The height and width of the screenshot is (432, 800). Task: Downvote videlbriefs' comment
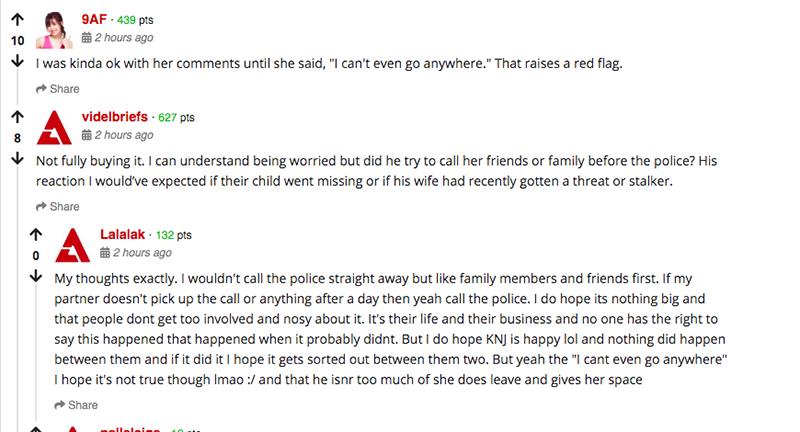pos(17,158)
